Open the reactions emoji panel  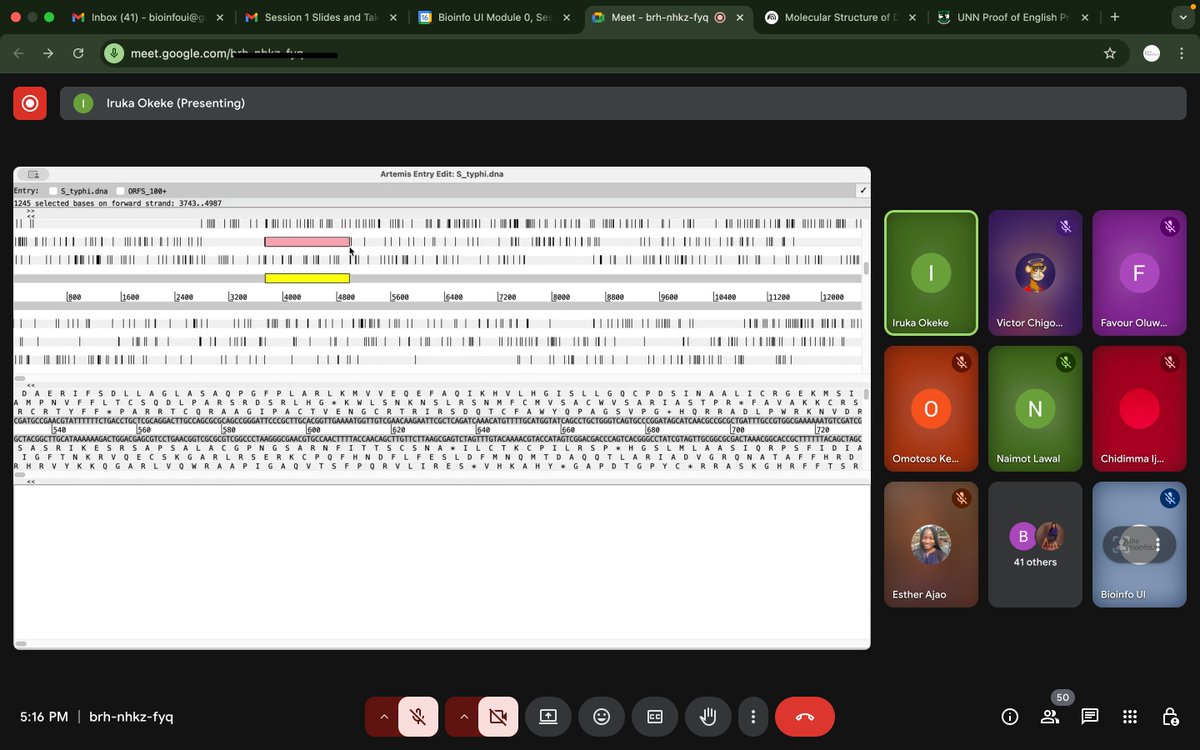(601, 716)
